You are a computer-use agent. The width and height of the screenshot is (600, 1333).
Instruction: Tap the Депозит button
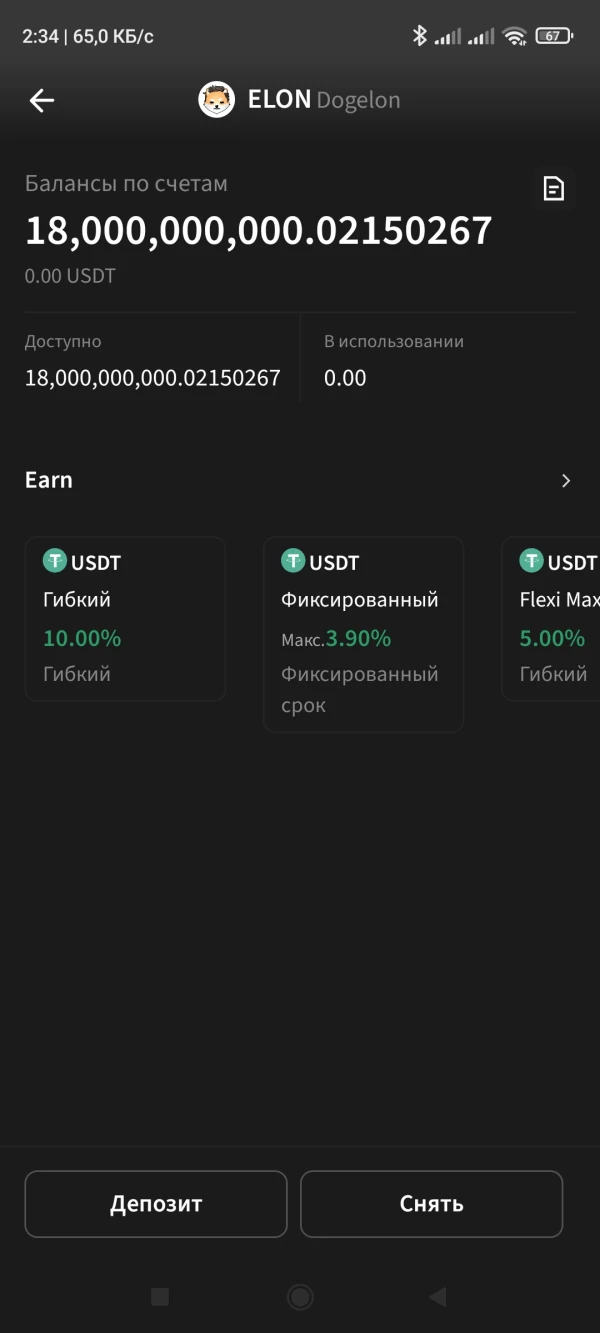point(156,1204)
